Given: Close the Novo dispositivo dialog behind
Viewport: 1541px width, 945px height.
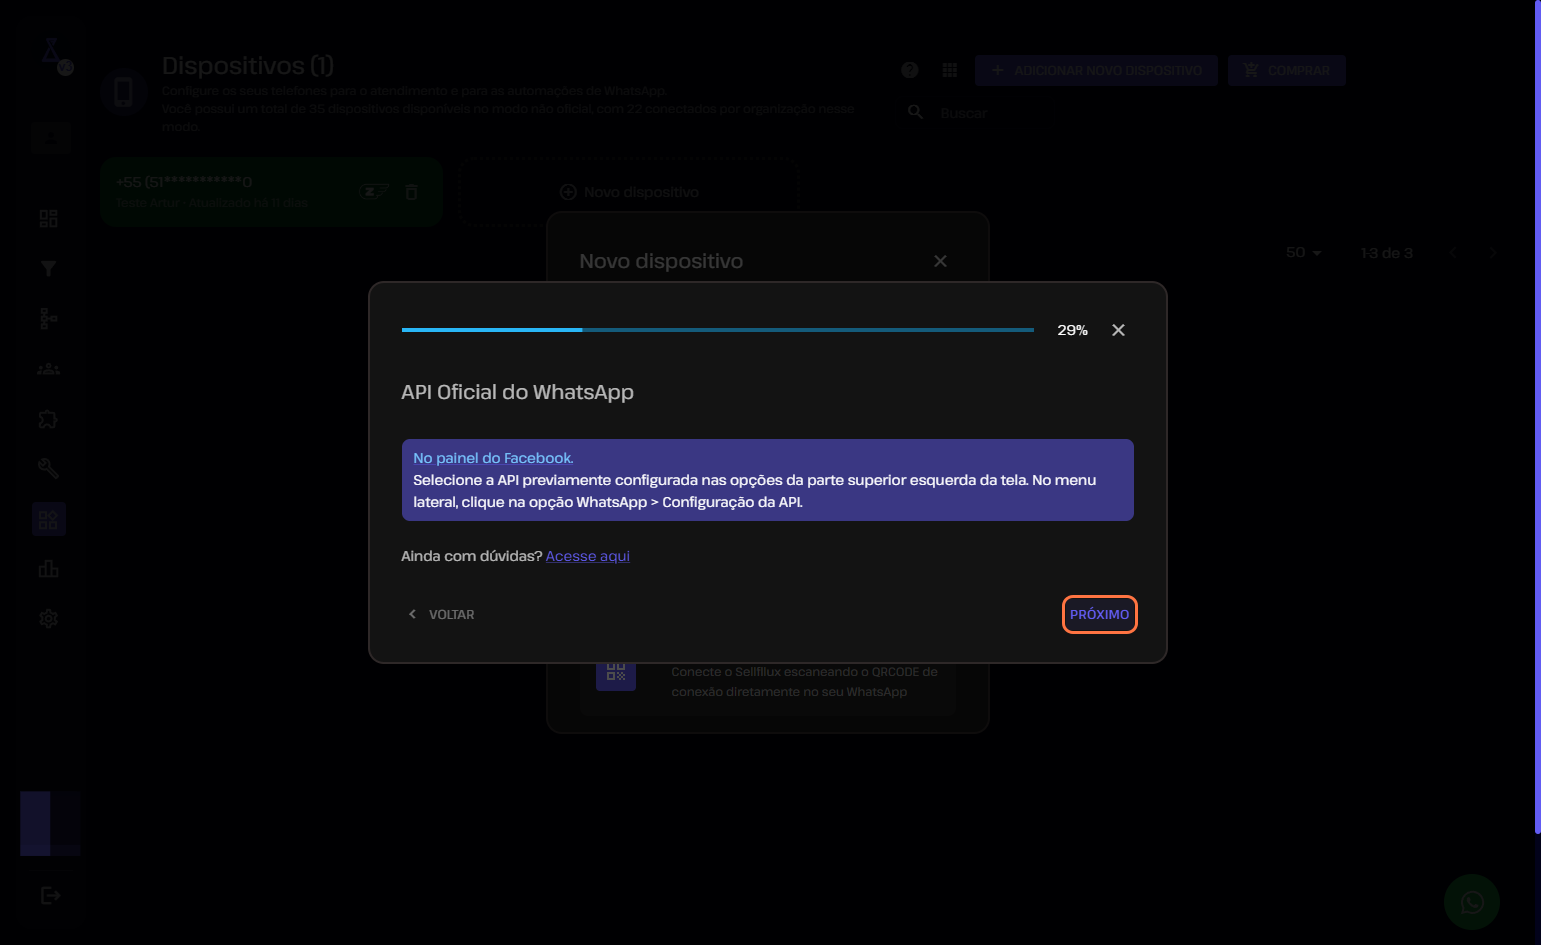Looking at the screenshot, I should 940,261.
